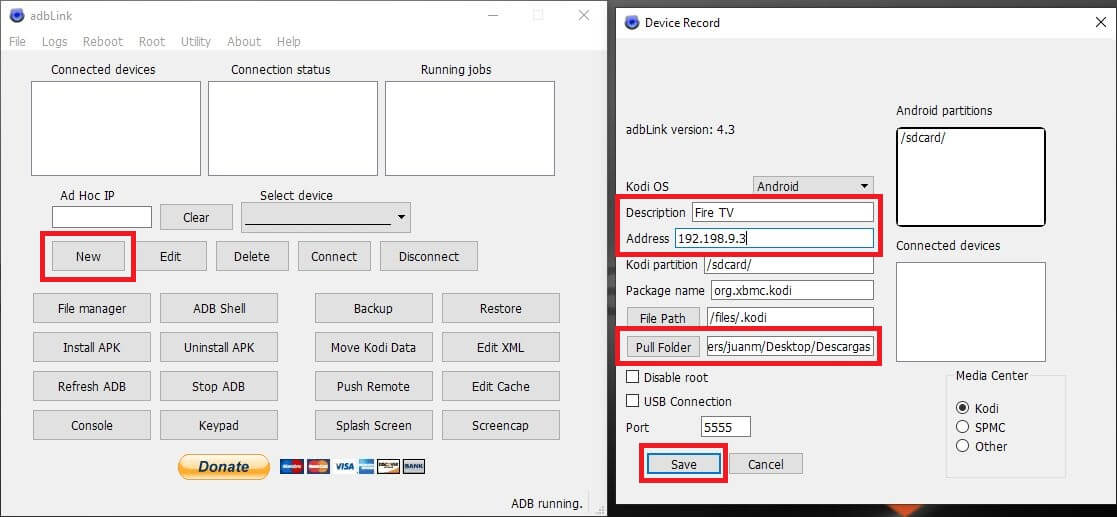The height and width of the screenshot is (517, 1117).
Task: Open the Kodi OS Android dropdown
Action: [813, 186]
